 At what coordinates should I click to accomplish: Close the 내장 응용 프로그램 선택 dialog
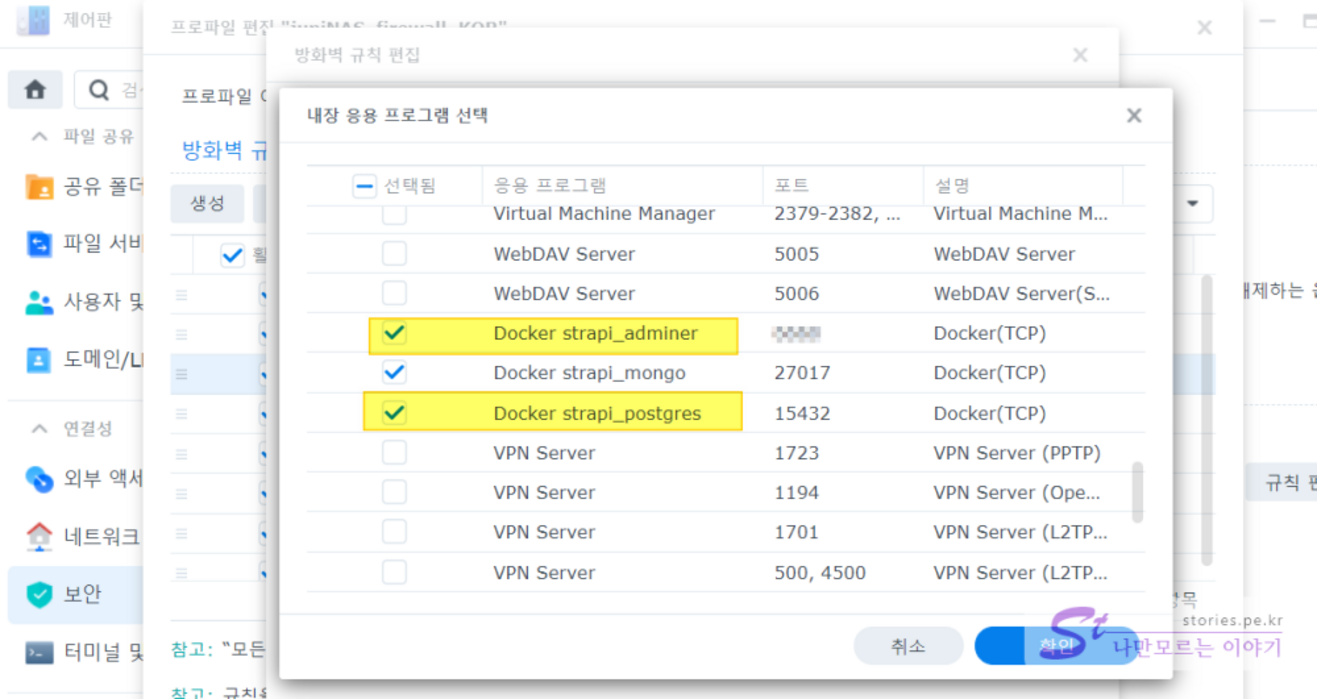[x=1133, y=116]
